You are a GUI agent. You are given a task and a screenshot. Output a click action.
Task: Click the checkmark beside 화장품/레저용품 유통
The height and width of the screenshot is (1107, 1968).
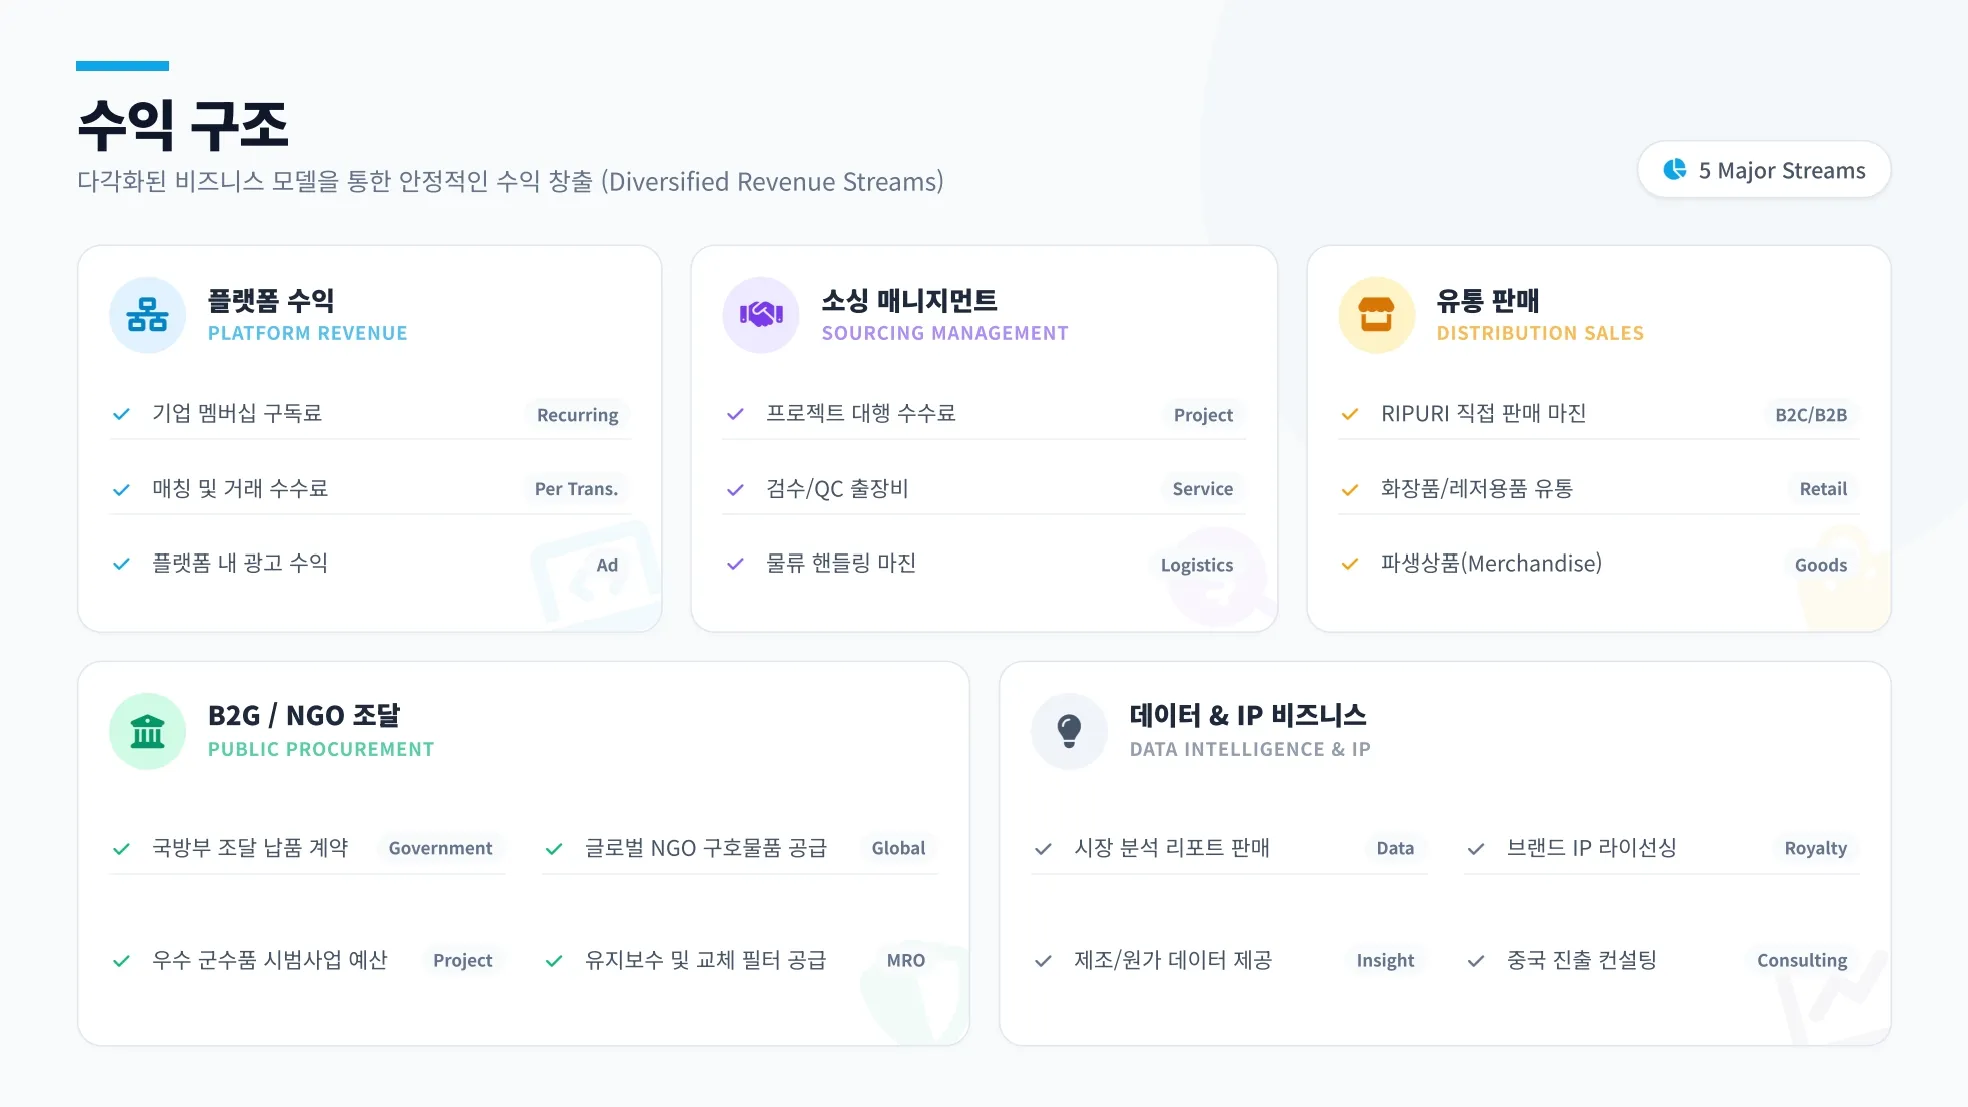pyautogui.click(x=1350, y=489)
